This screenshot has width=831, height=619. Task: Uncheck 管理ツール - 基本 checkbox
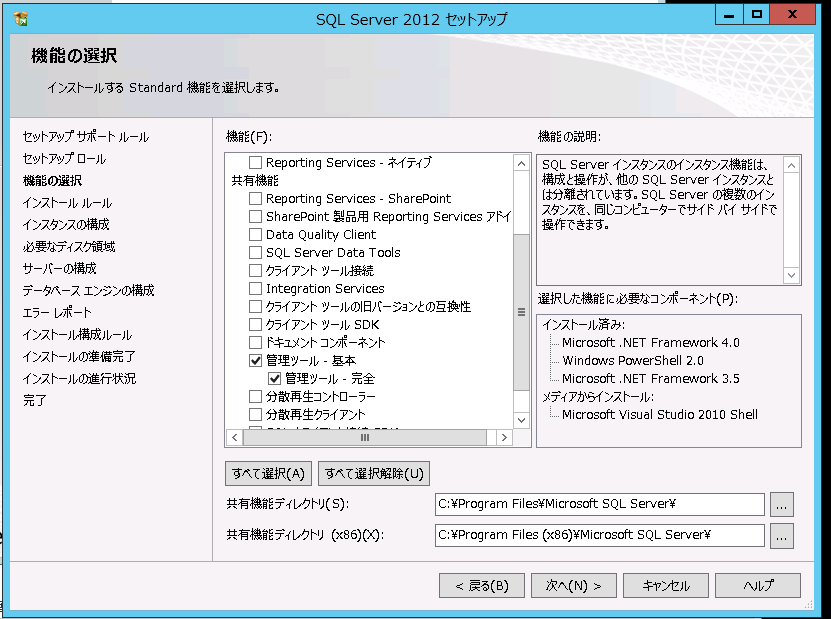pos(255,360)
